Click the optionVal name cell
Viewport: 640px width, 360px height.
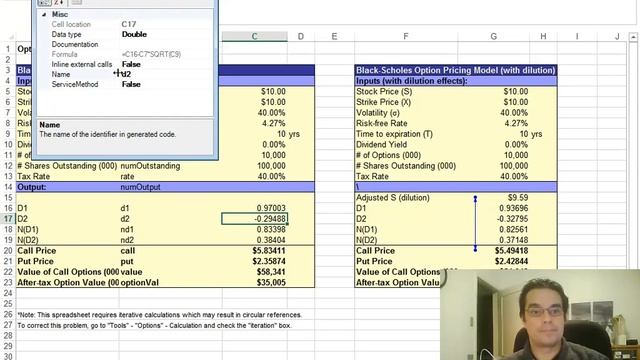[x=139, y=282]
